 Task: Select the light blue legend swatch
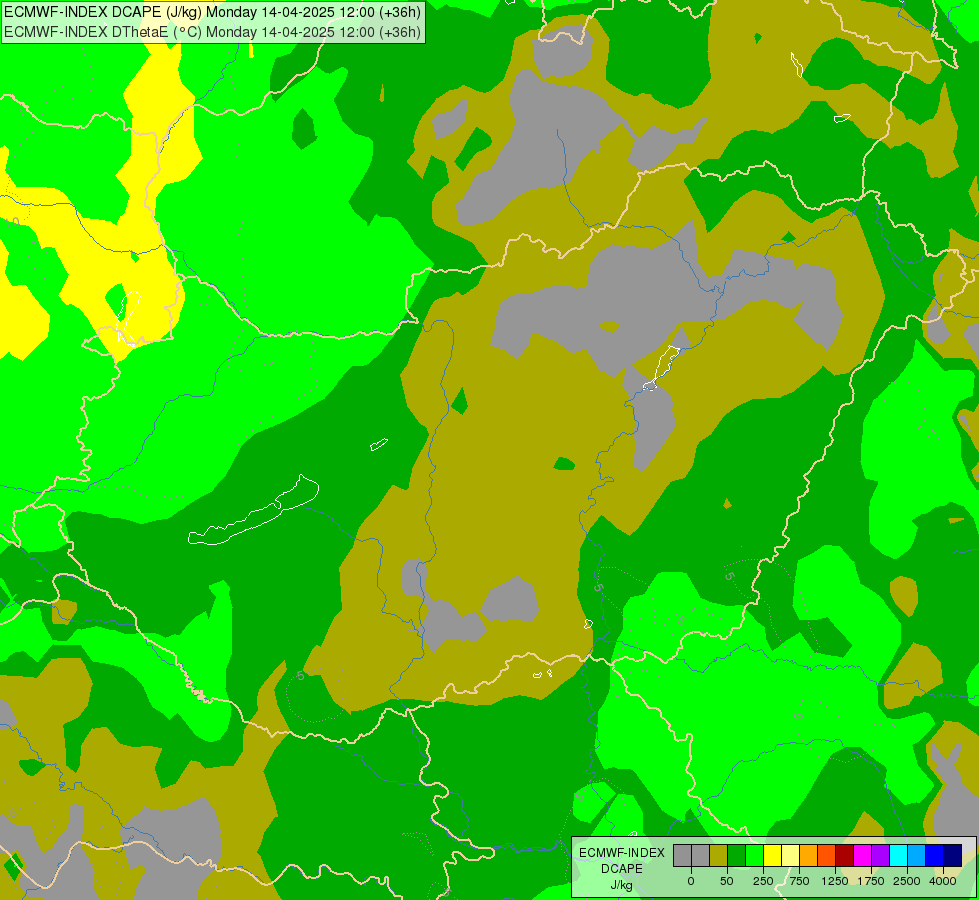(x=917, y=855)
